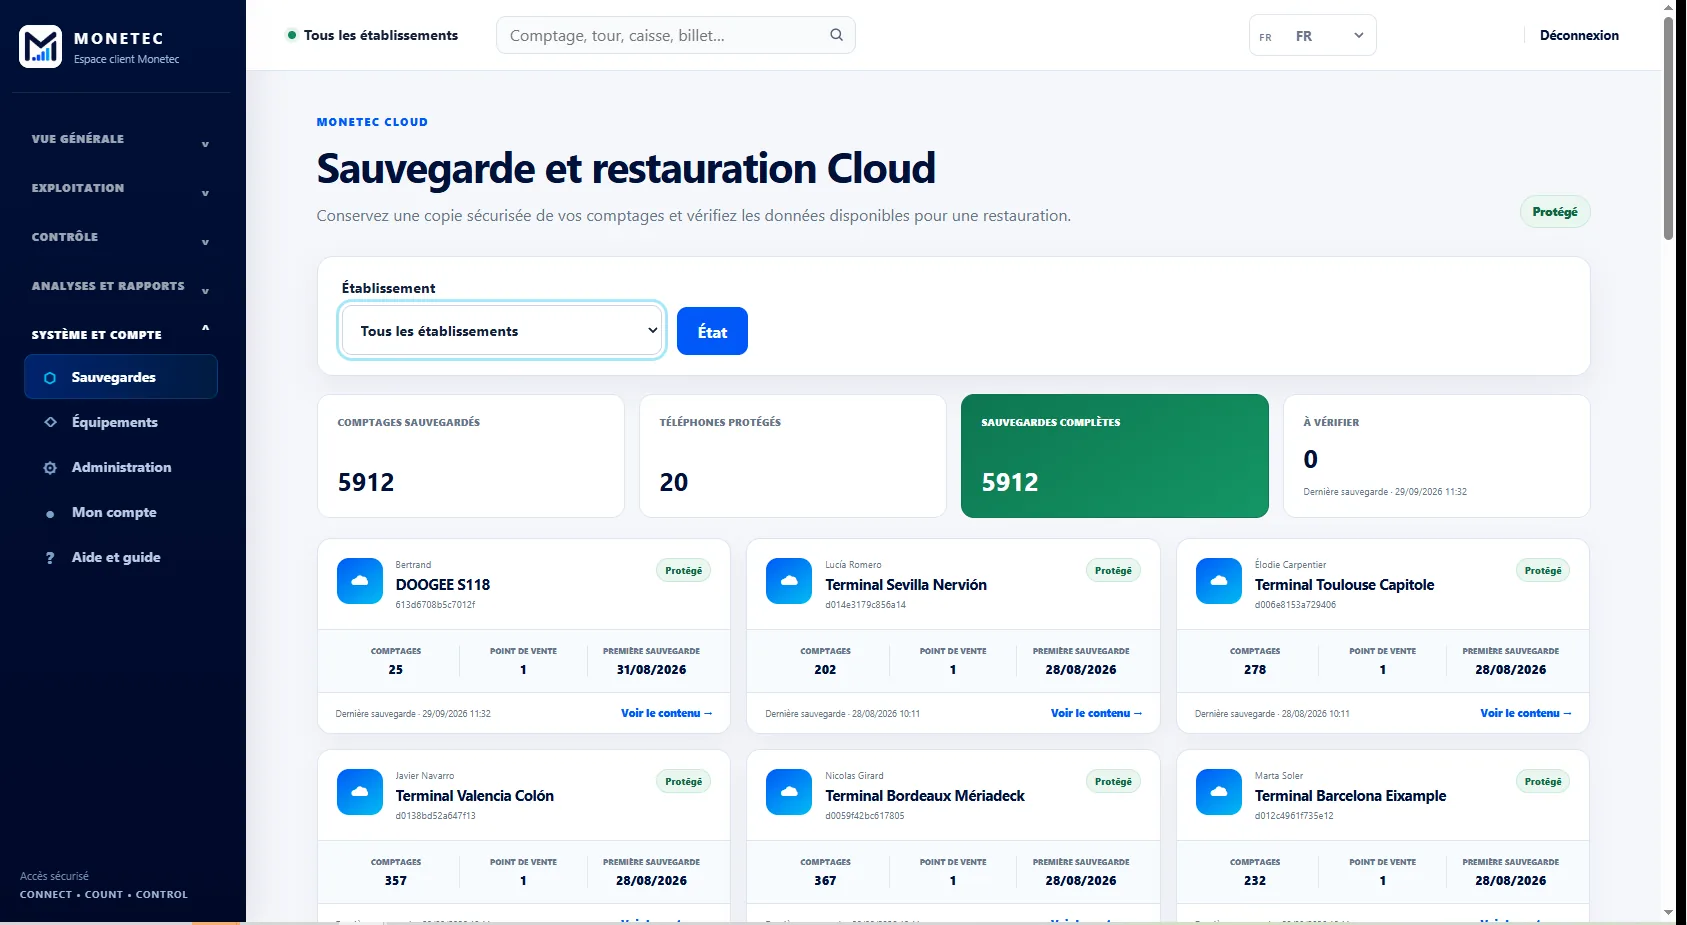
Task: Click owner name Lucía Romero
Action: point(853,565)
